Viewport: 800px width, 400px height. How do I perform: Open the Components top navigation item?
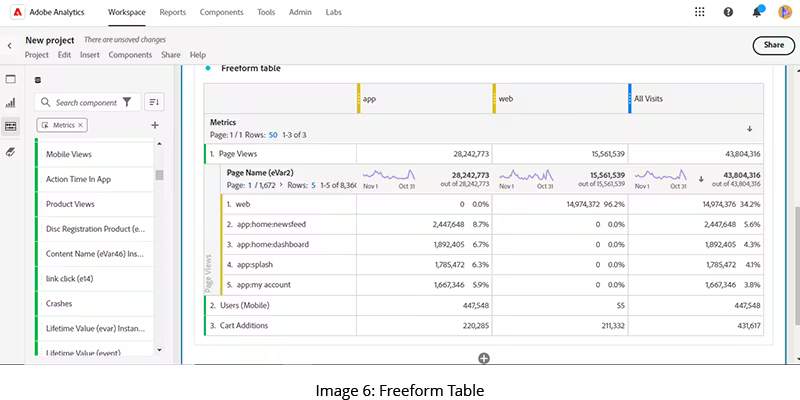coord(221,12)
